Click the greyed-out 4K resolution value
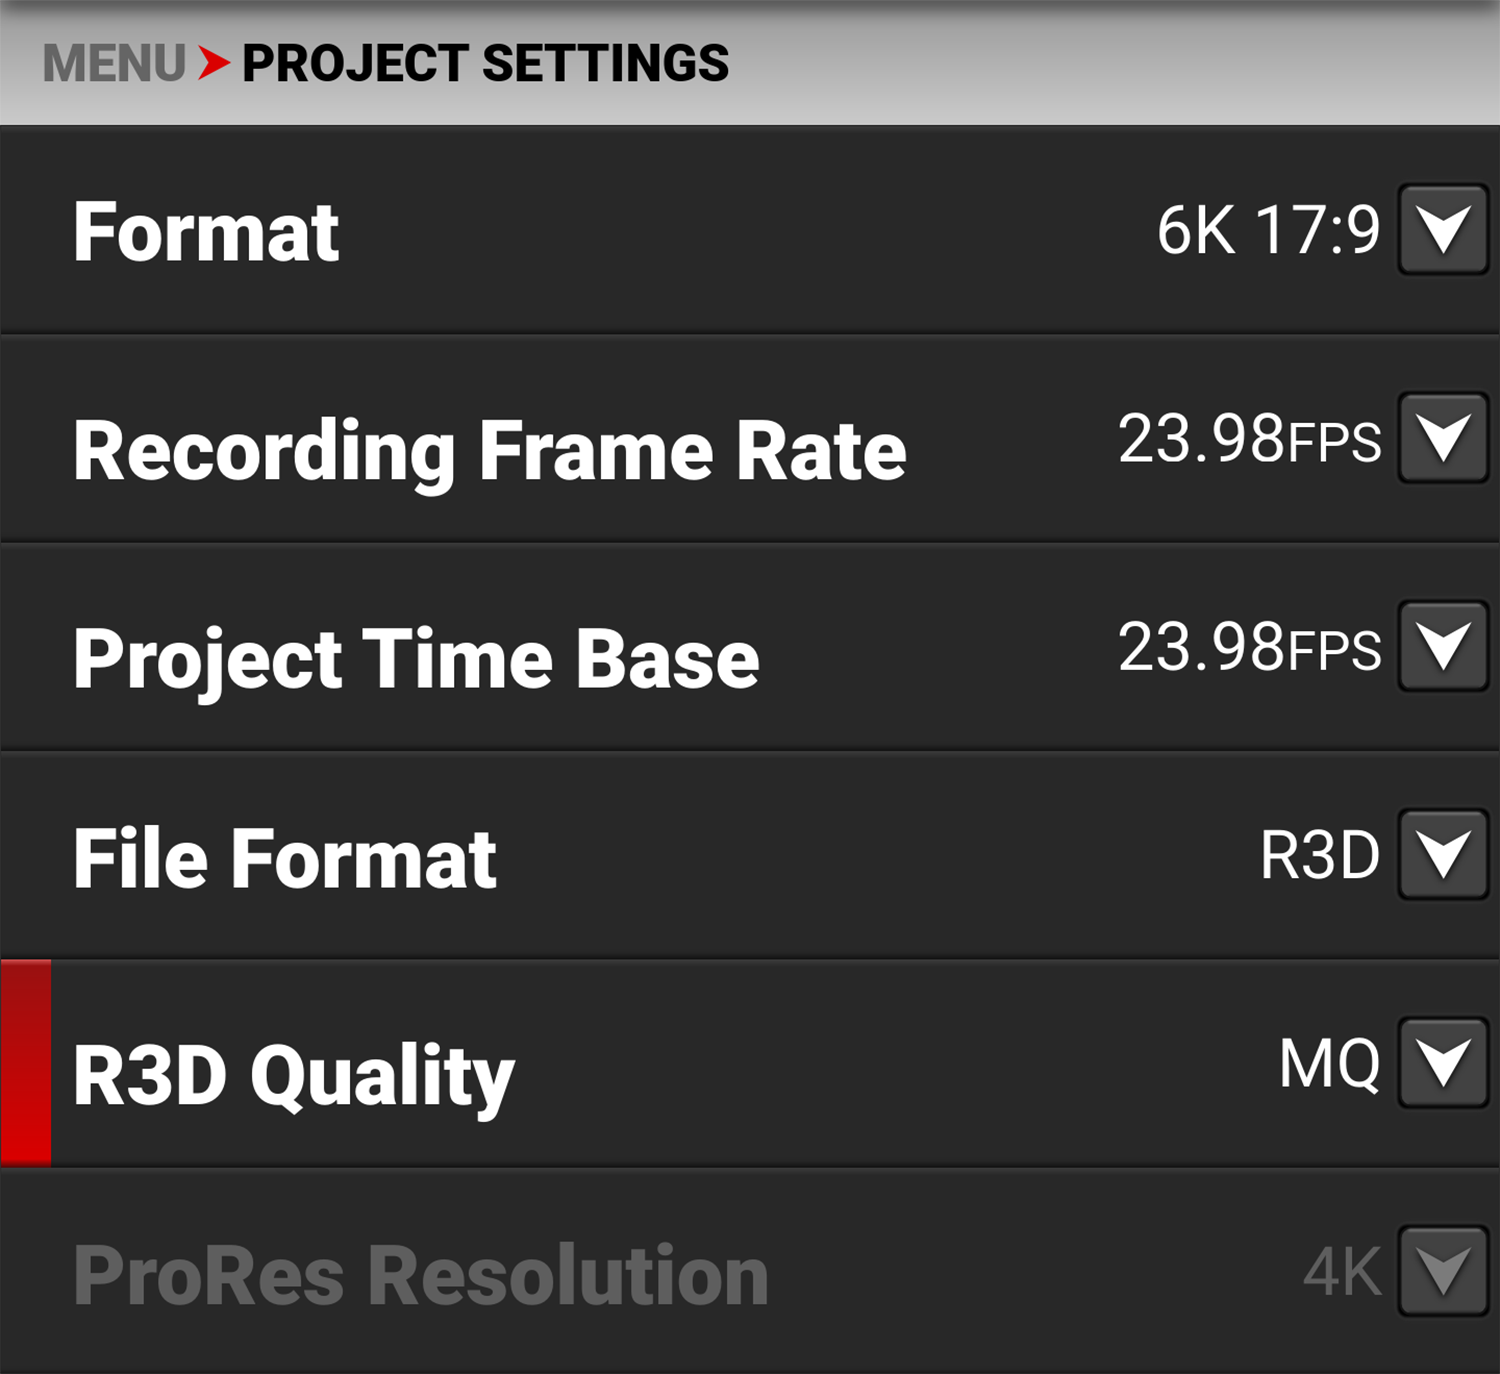Viewport: 1500px width, 1374px height. click(1341, 1272)
